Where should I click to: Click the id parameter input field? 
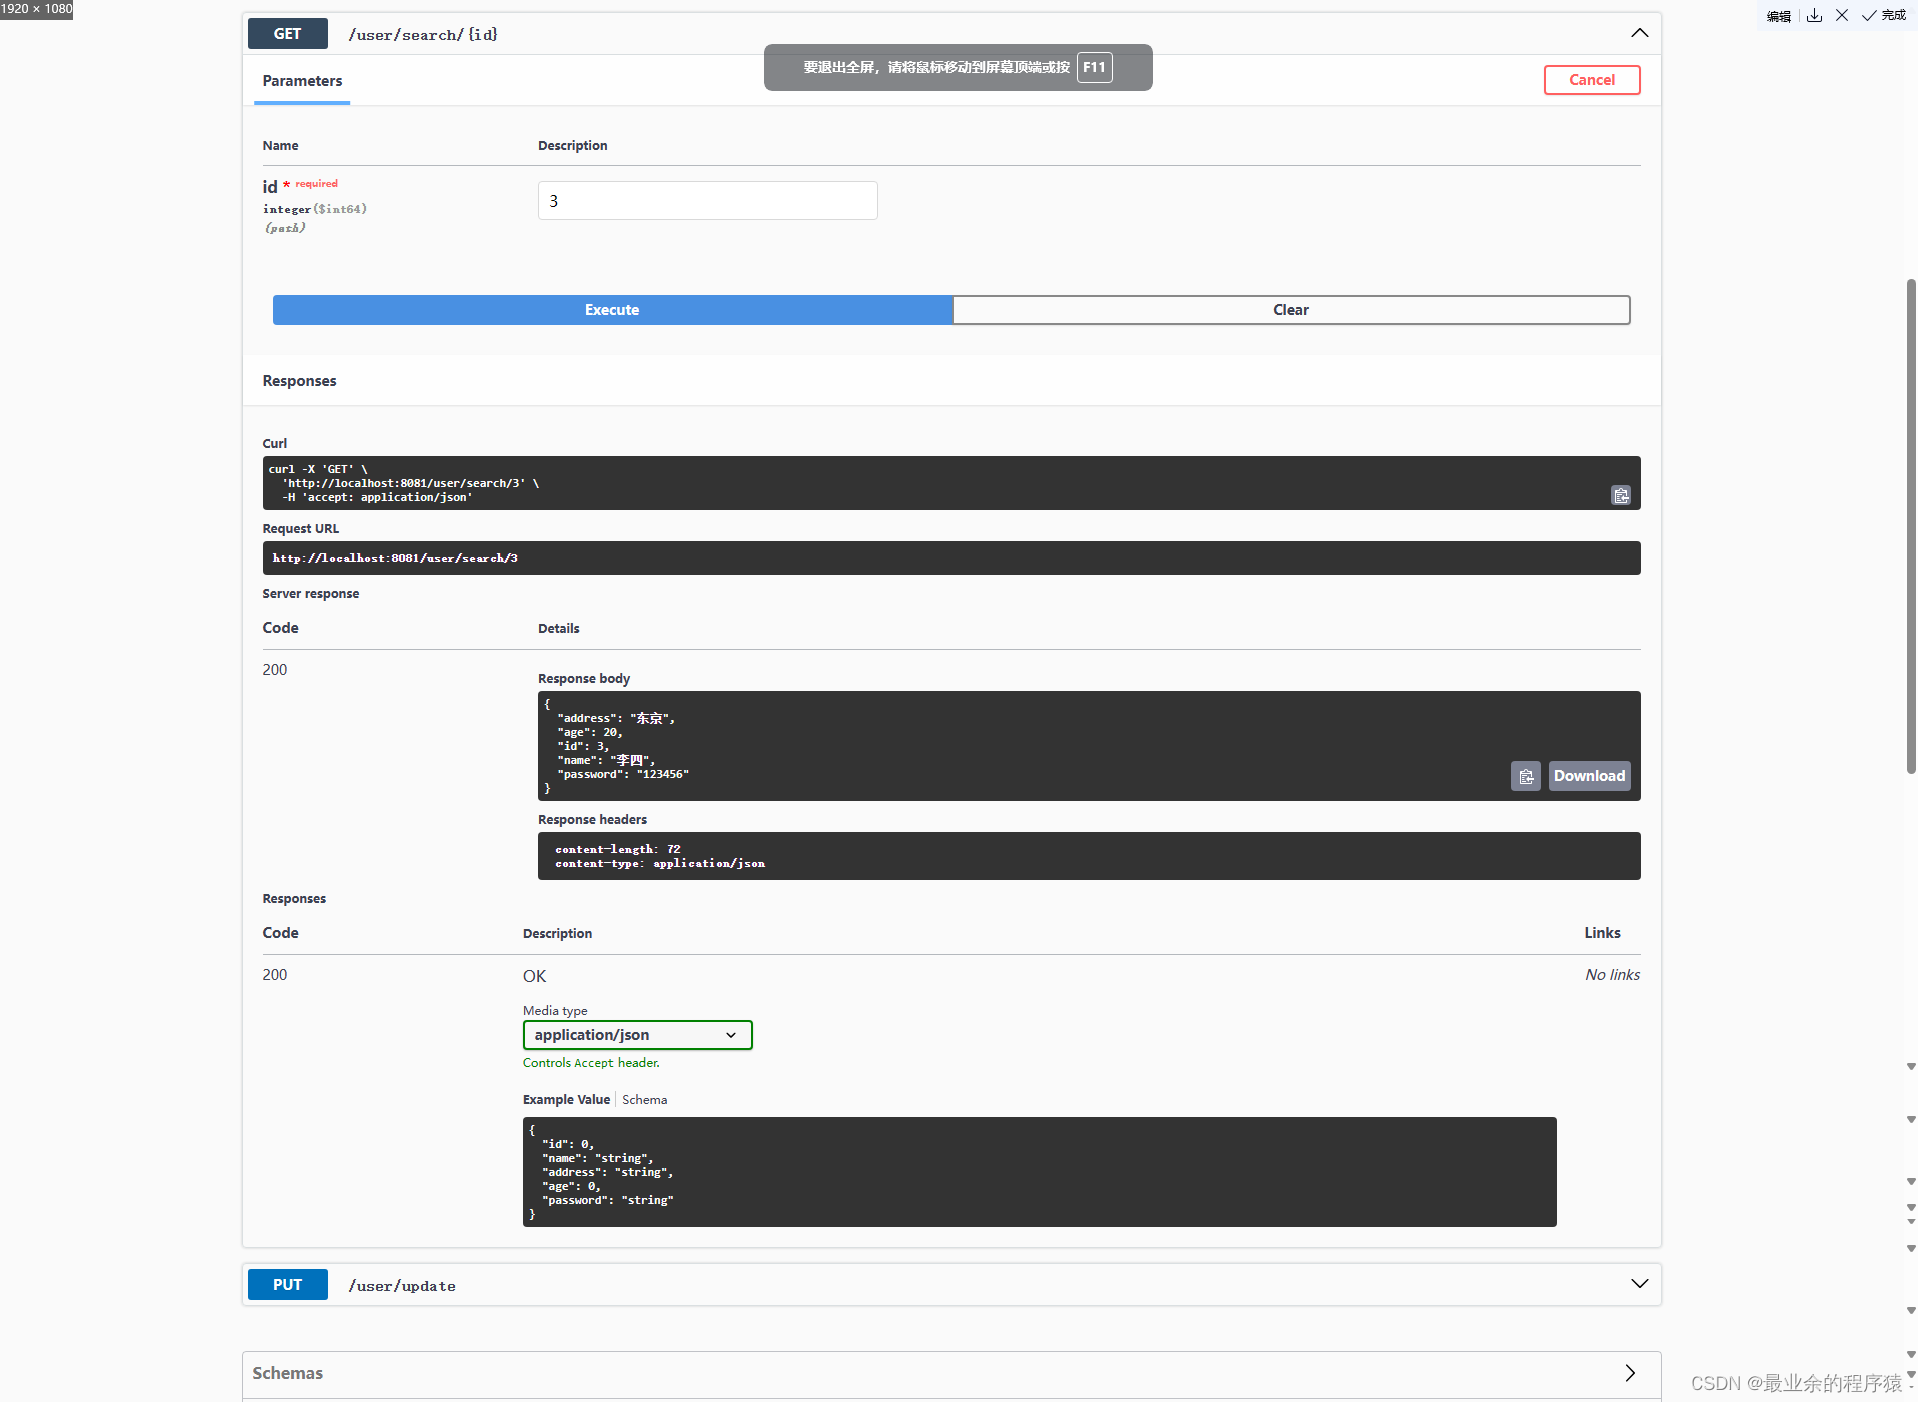pos(707,201)
